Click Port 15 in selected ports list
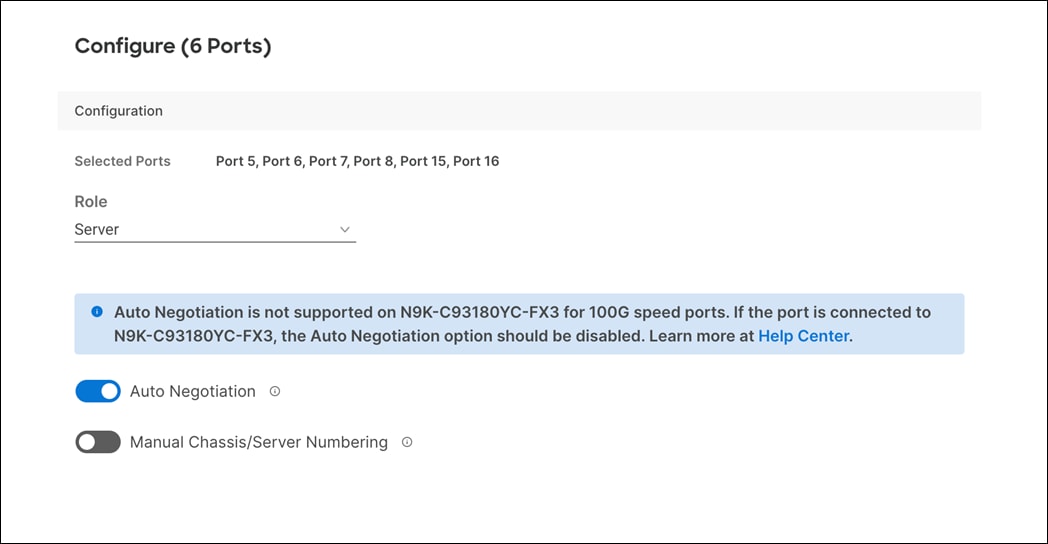 (422, 161)
